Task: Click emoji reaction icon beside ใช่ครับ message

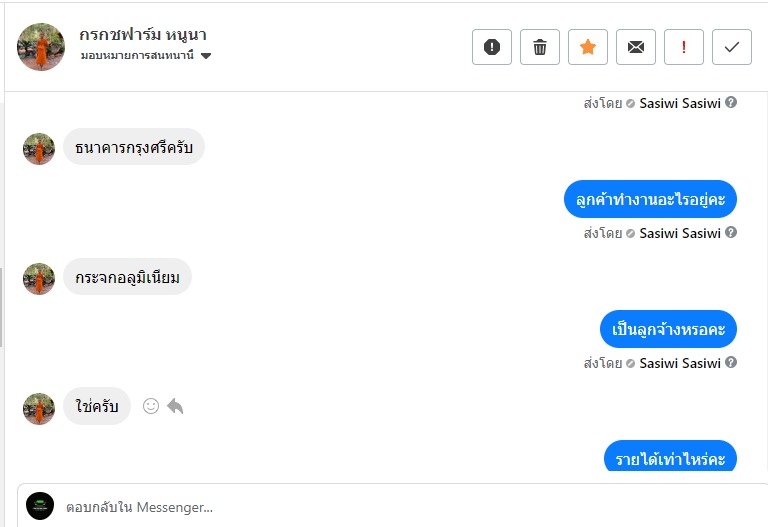Action: point(151,406)
